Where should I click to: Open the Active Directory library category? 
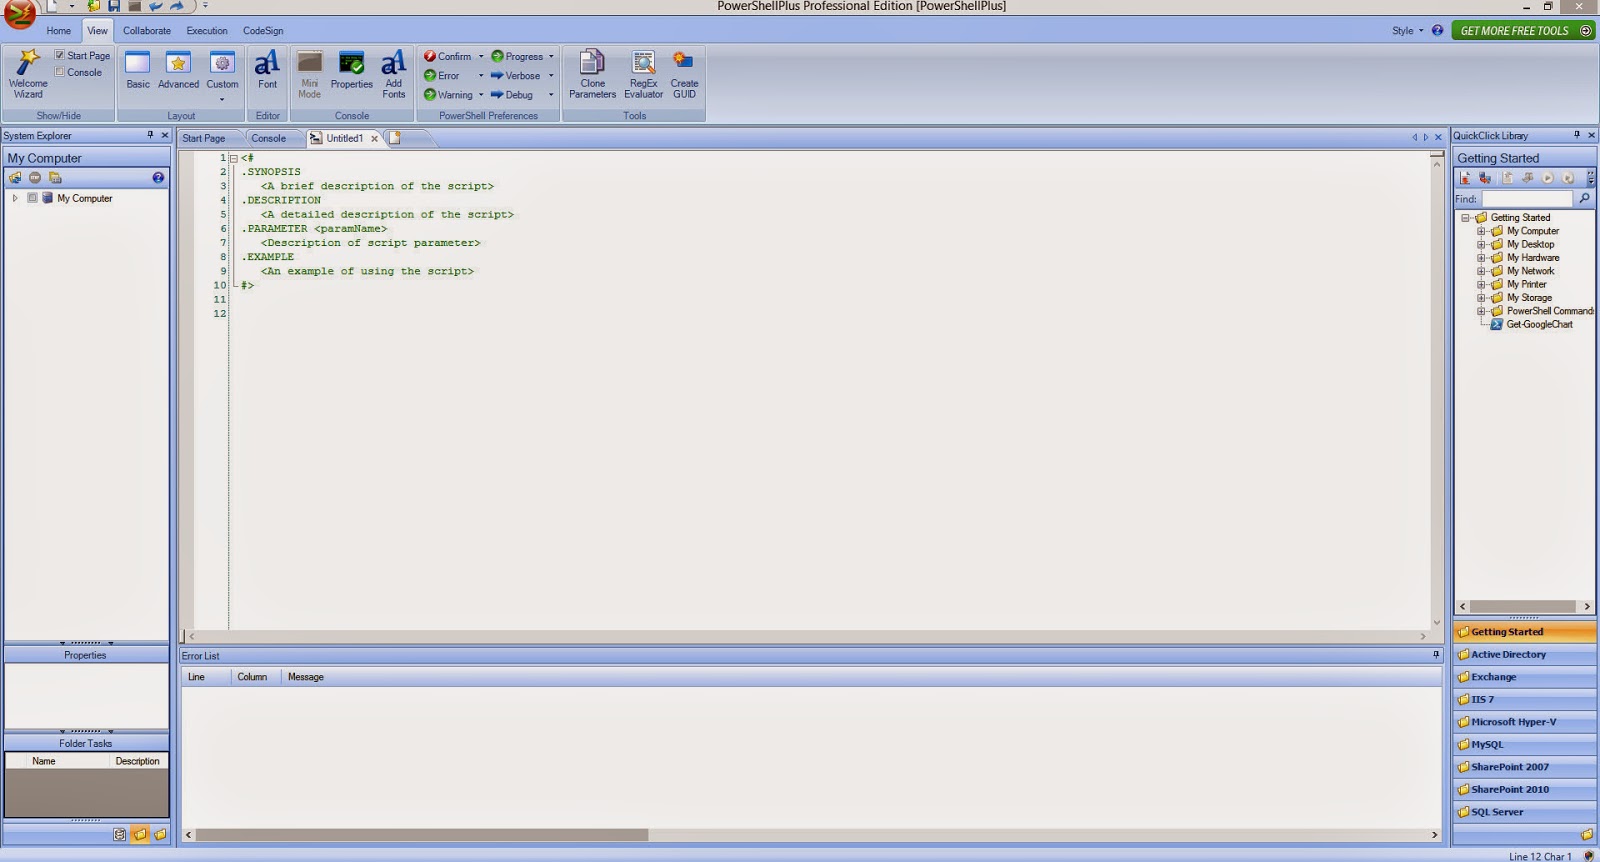pos(1524,655)
